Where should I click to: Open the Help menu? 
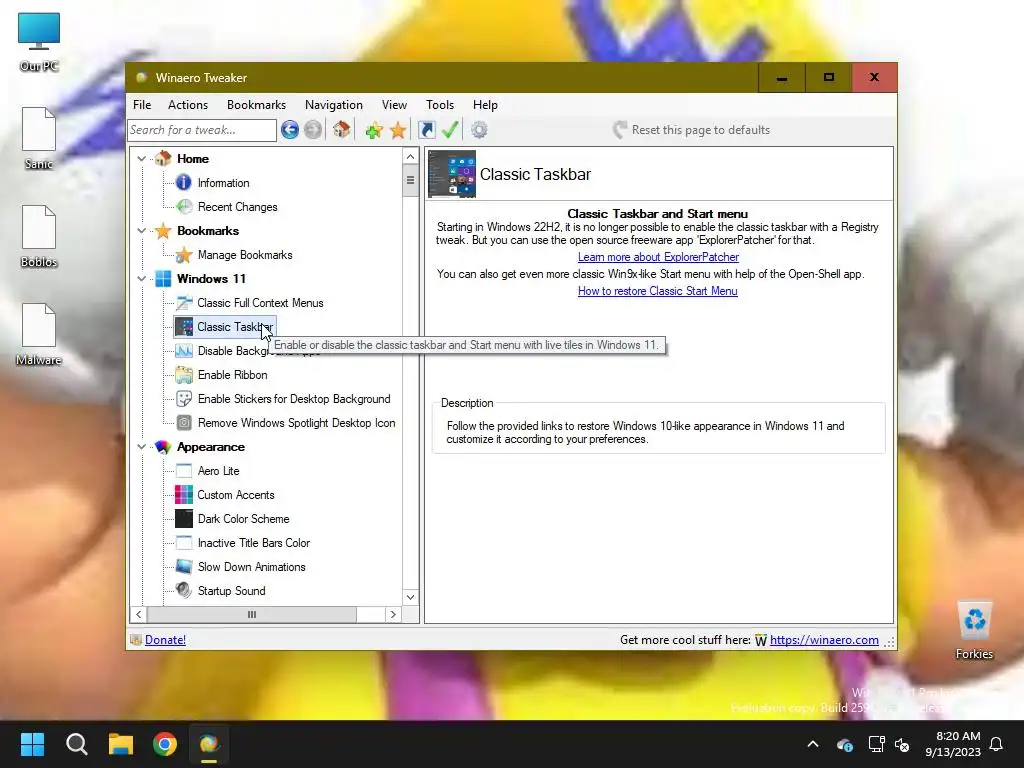click(485, 104)
